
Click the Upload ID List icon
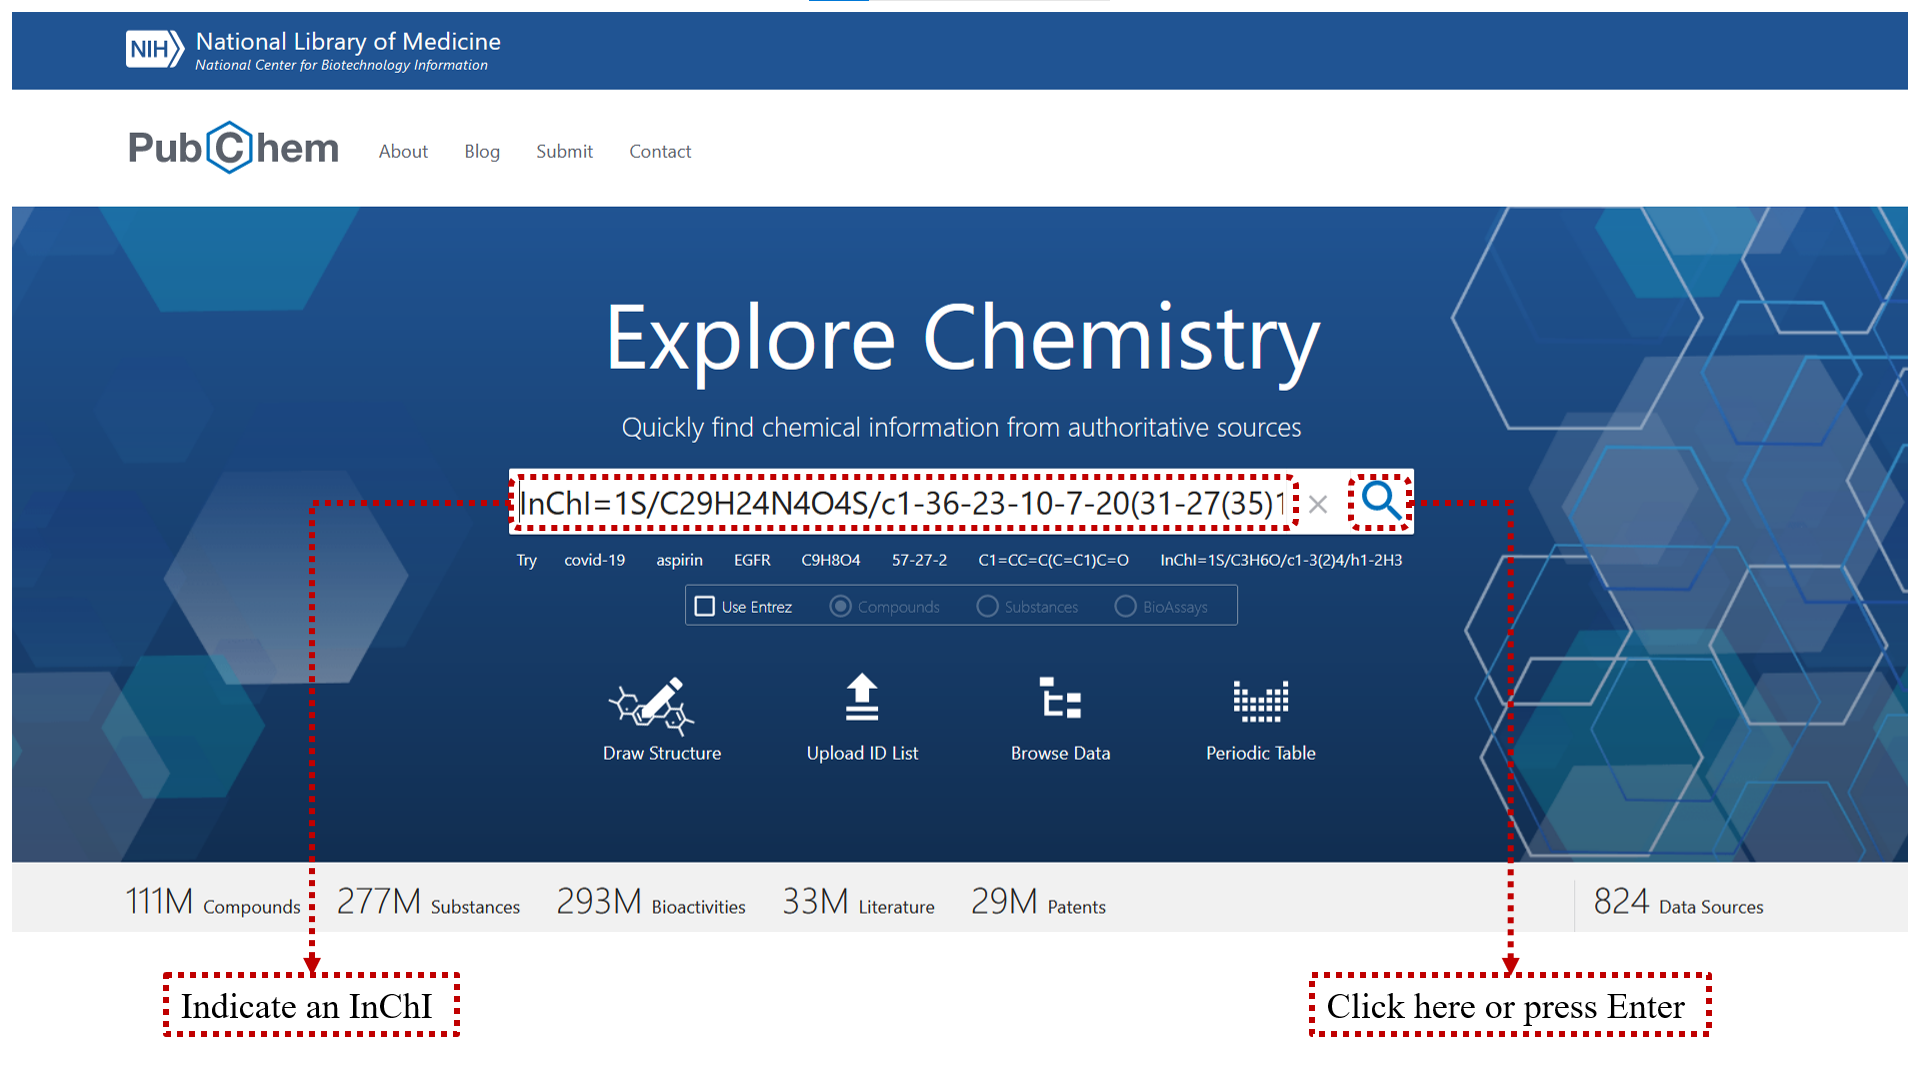pyautogui.click(x=861, y=698)
